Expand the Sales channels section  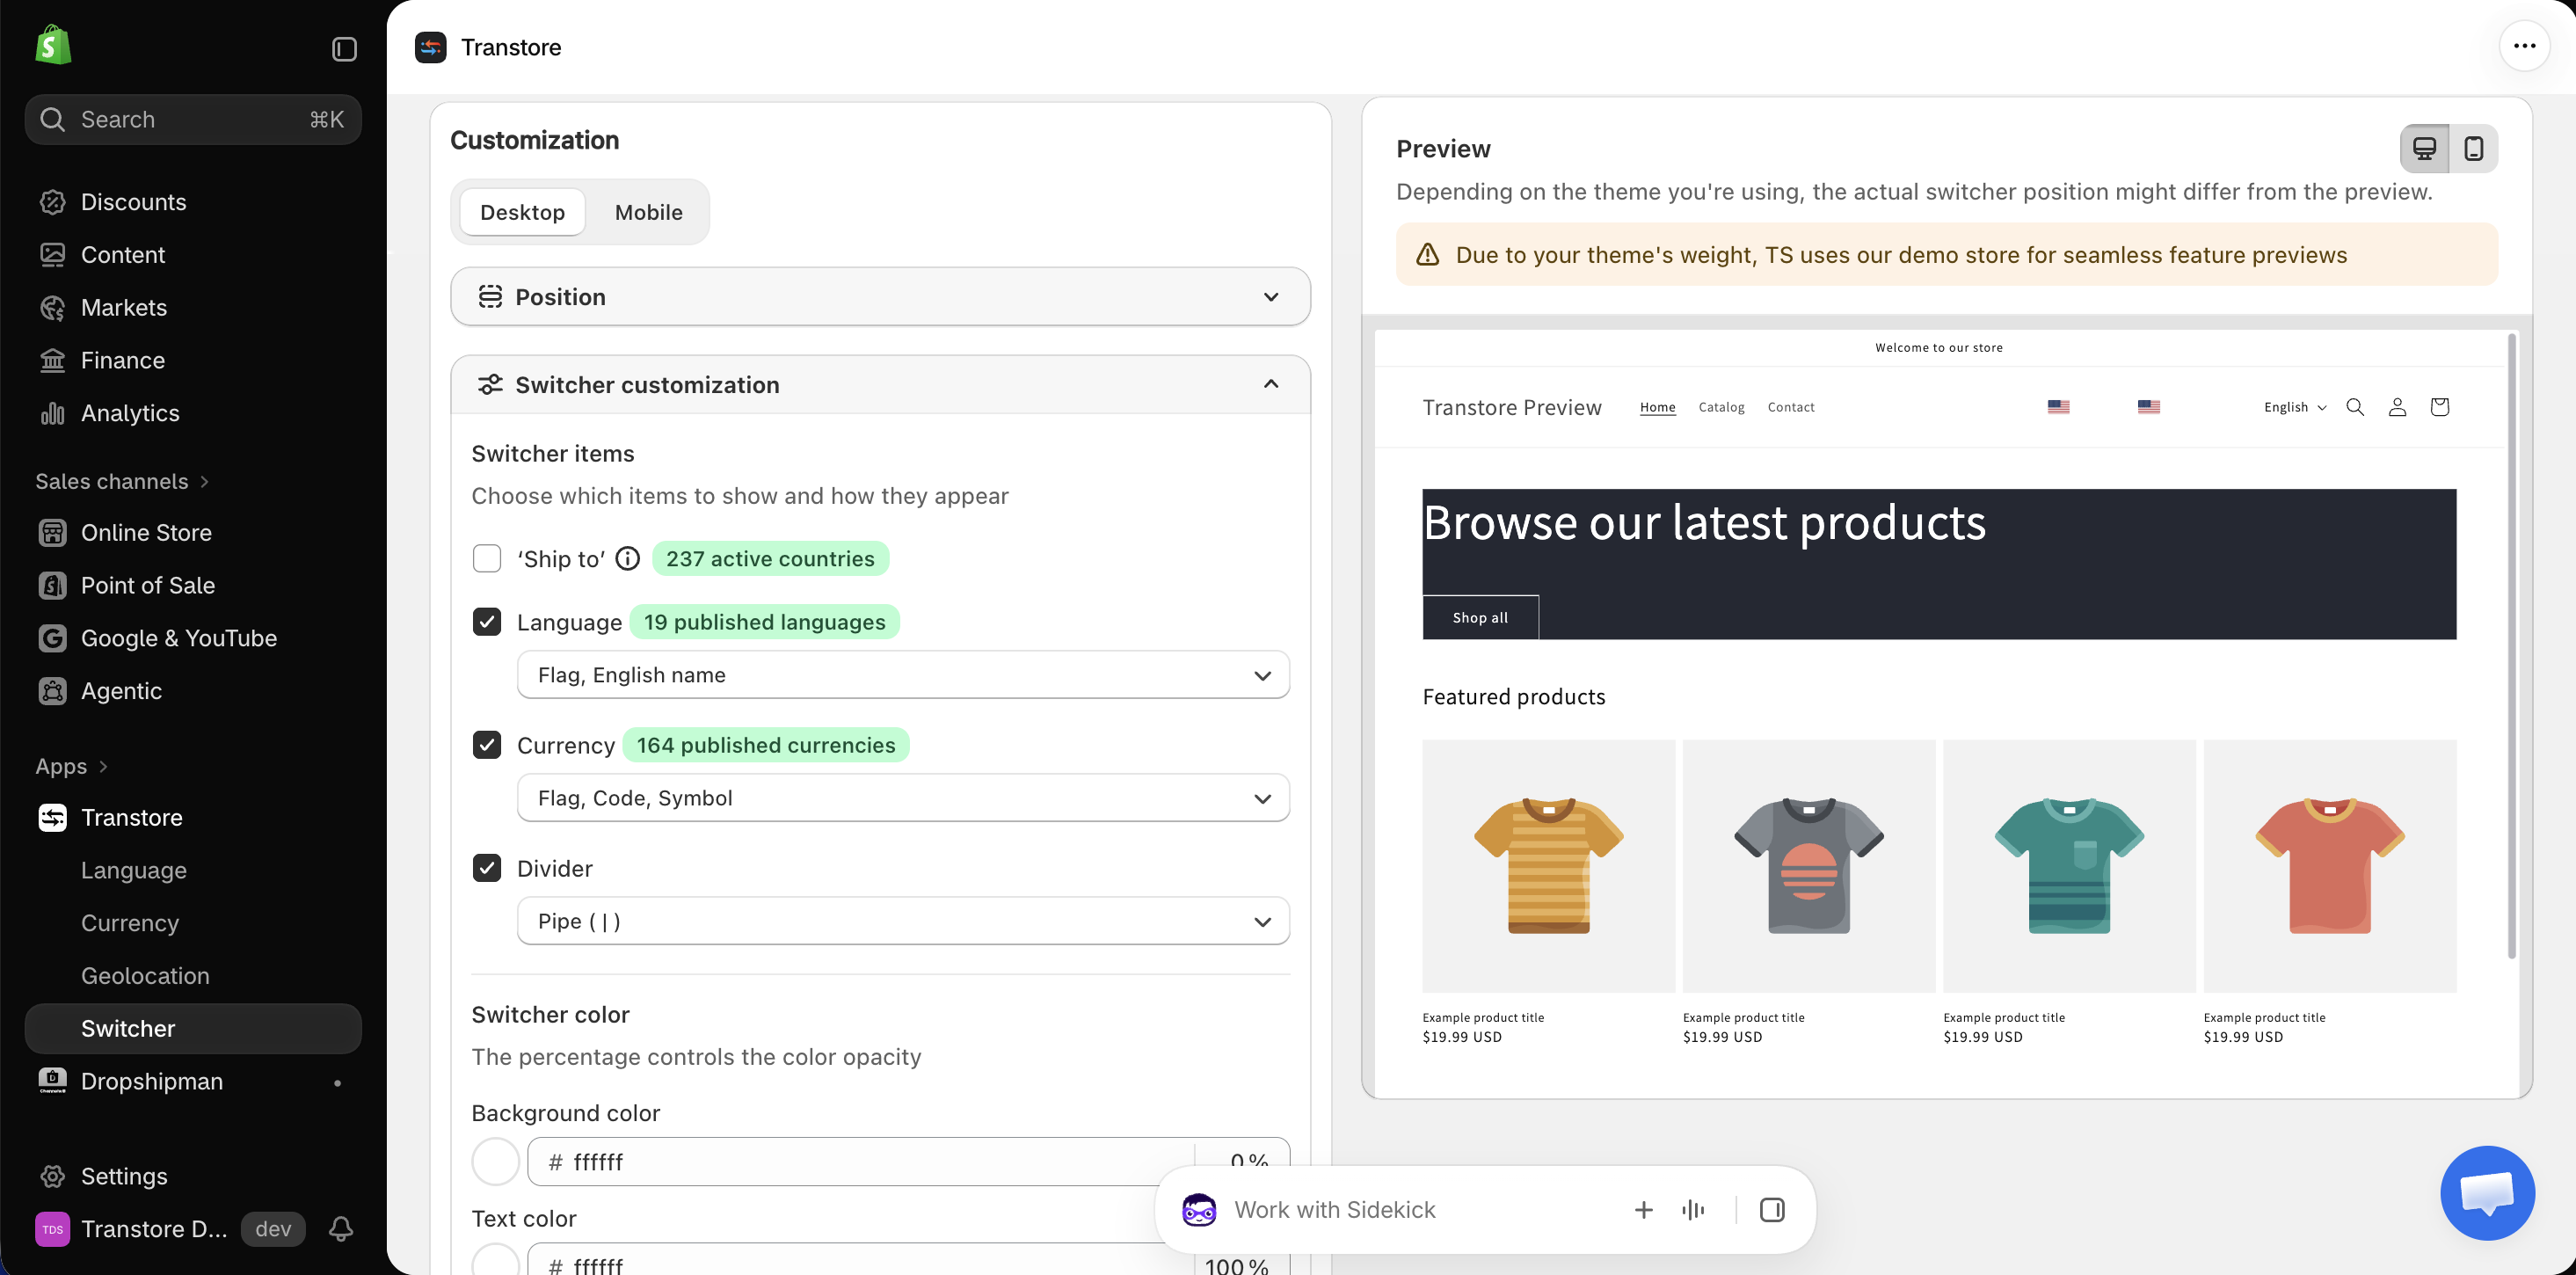coord(122,481)
